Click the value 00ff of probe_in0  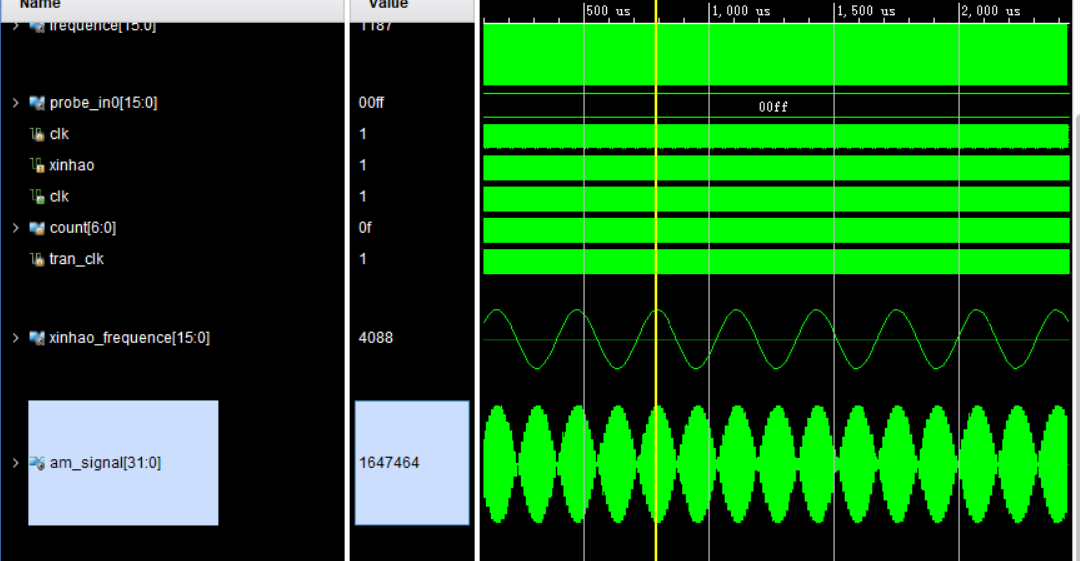371,103
